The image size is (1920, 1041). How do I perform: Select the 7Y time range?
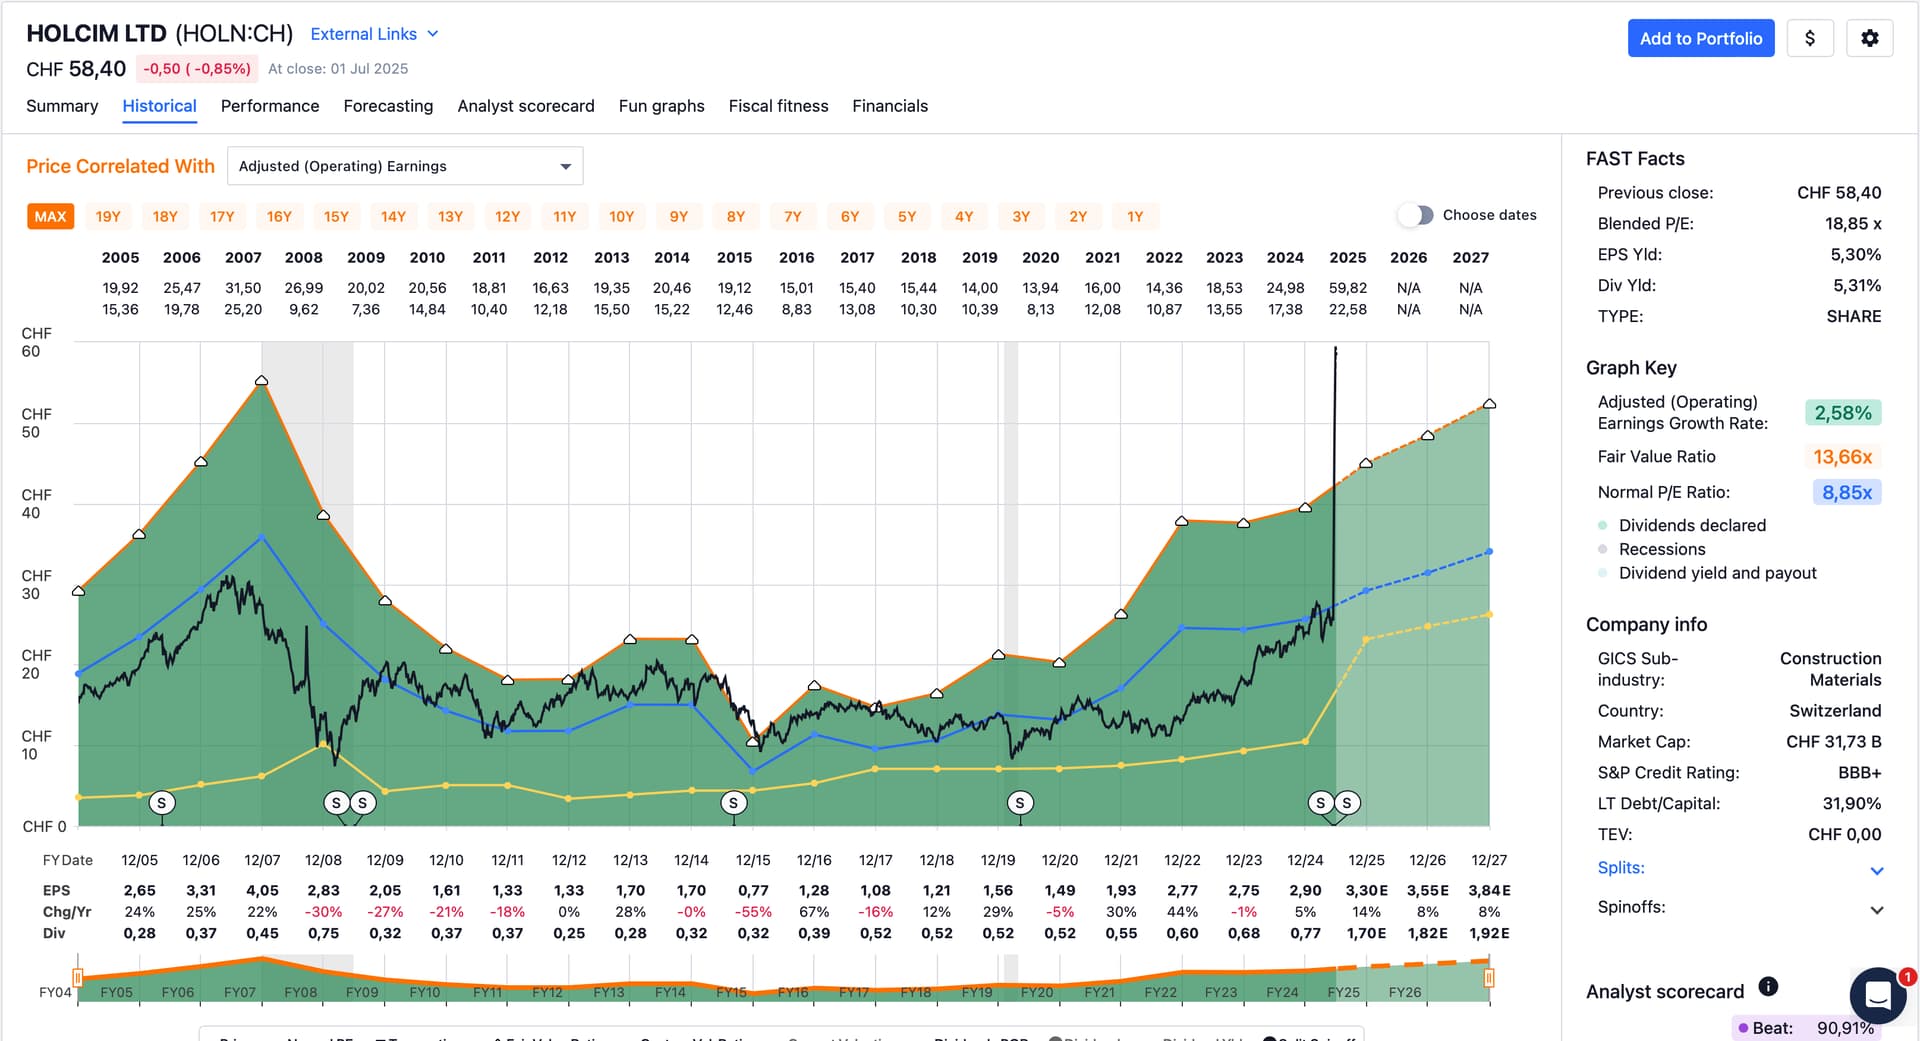(793, 216)
